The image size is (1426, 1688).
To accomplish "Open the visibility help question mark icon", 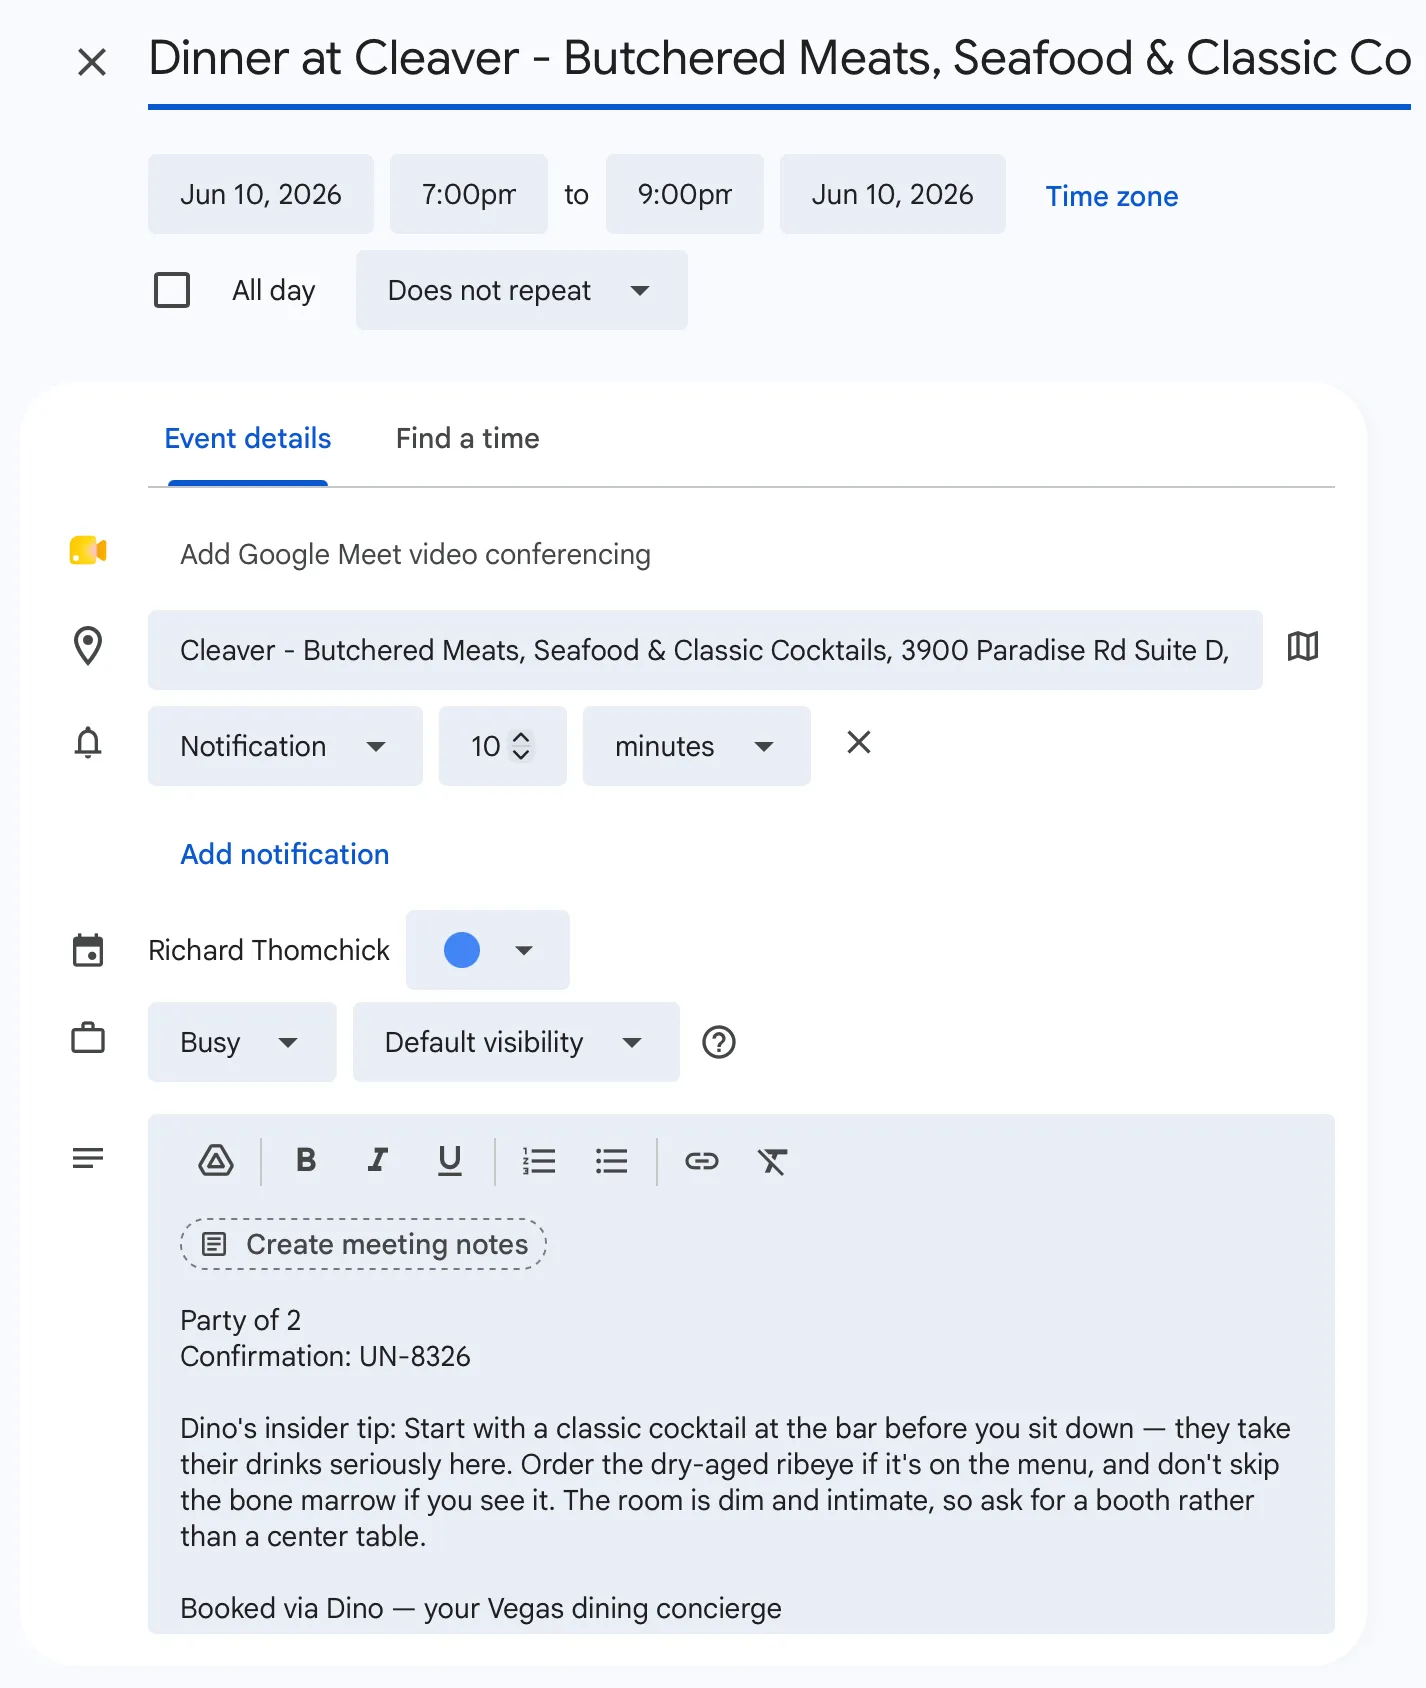I will 719,1042.
